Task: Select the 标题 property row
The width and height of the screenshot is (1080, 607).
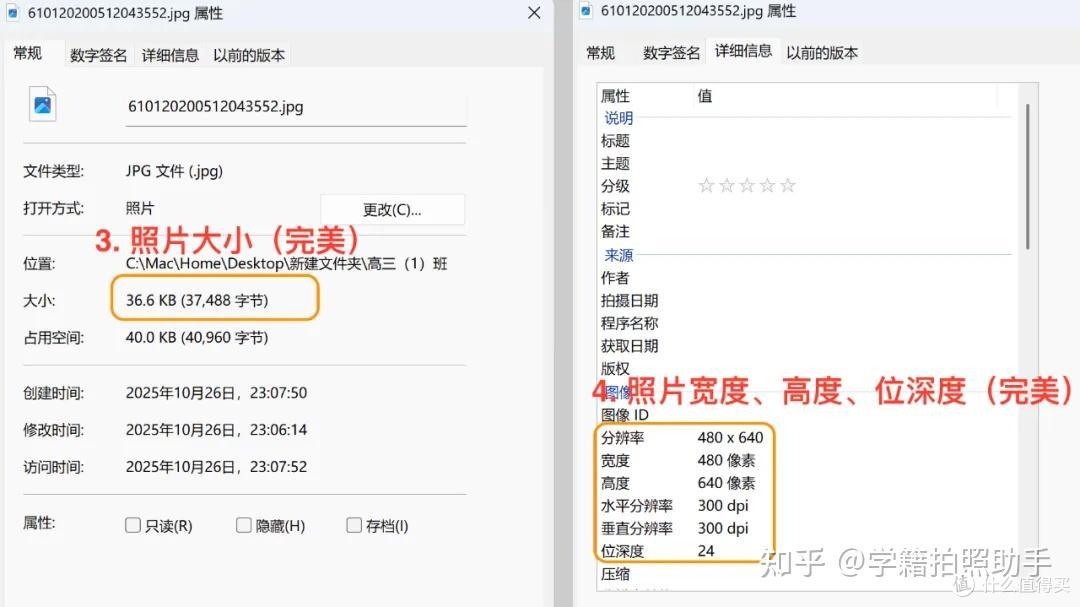Action: [x=806, y=141]
